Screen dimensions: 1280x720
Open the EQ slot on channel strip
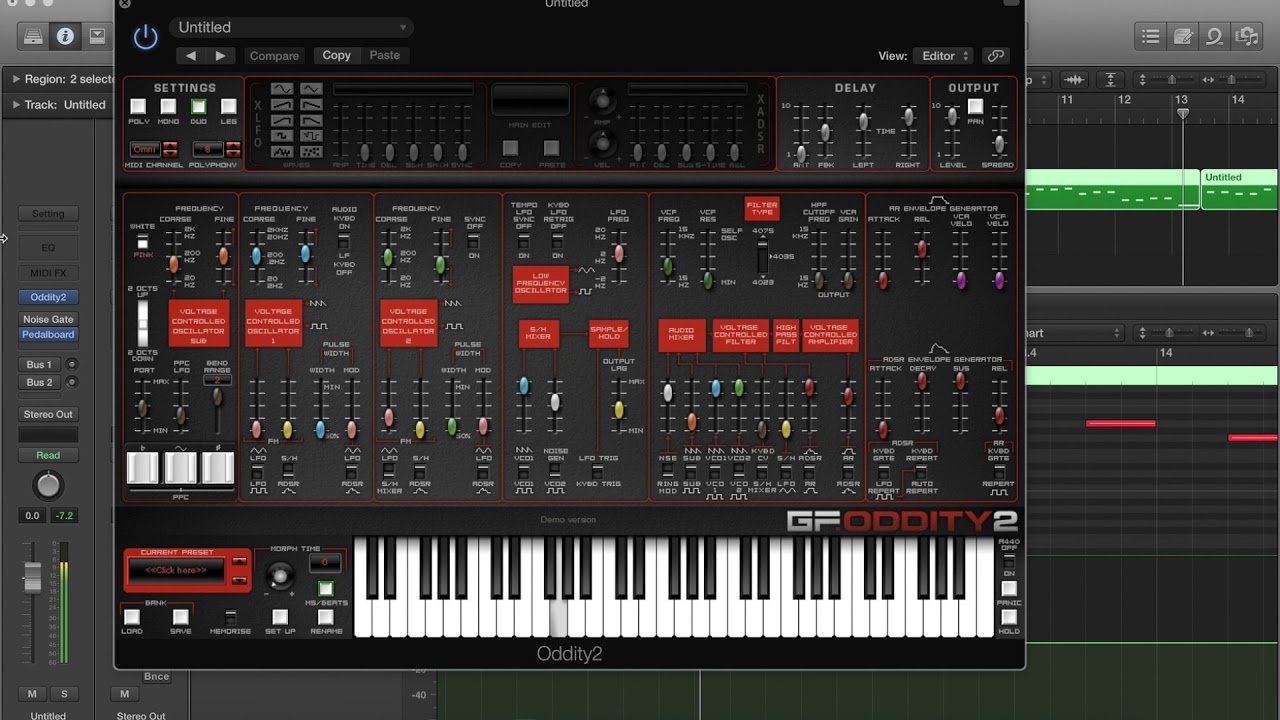coord(48,247)
